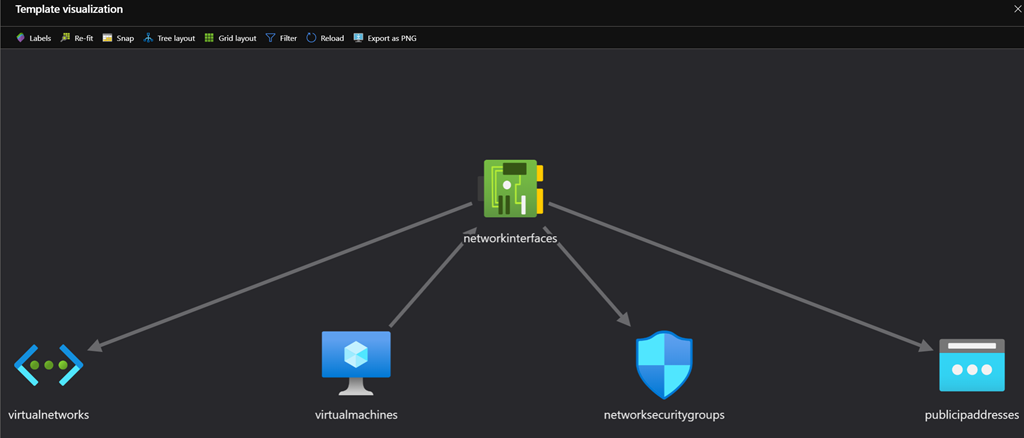Click the Reload circular arrow icon
The height and width of the screenshot is (438, 1024).
312,38
